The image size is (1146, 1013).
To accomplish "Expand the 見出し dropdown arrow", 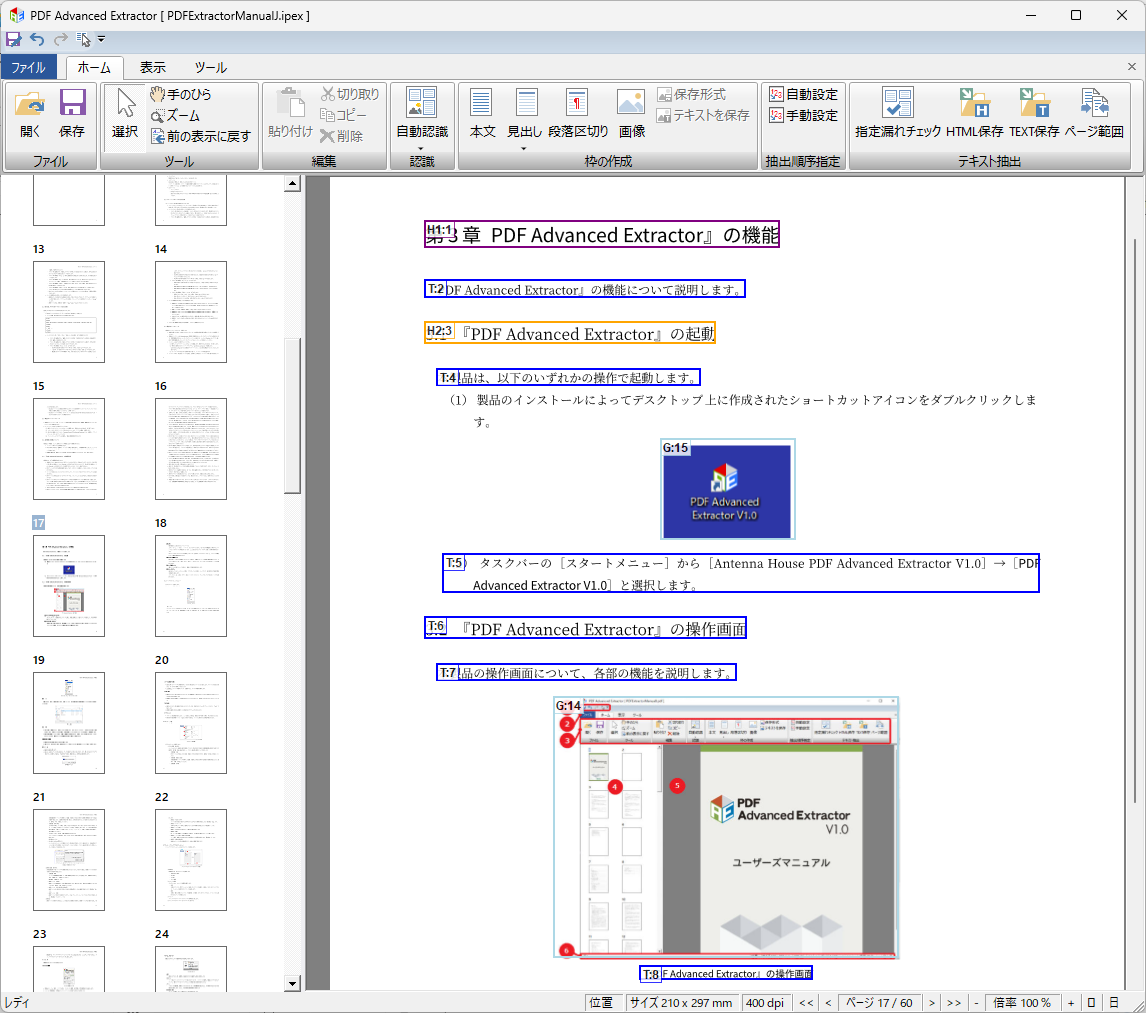I will coord(524,148).
